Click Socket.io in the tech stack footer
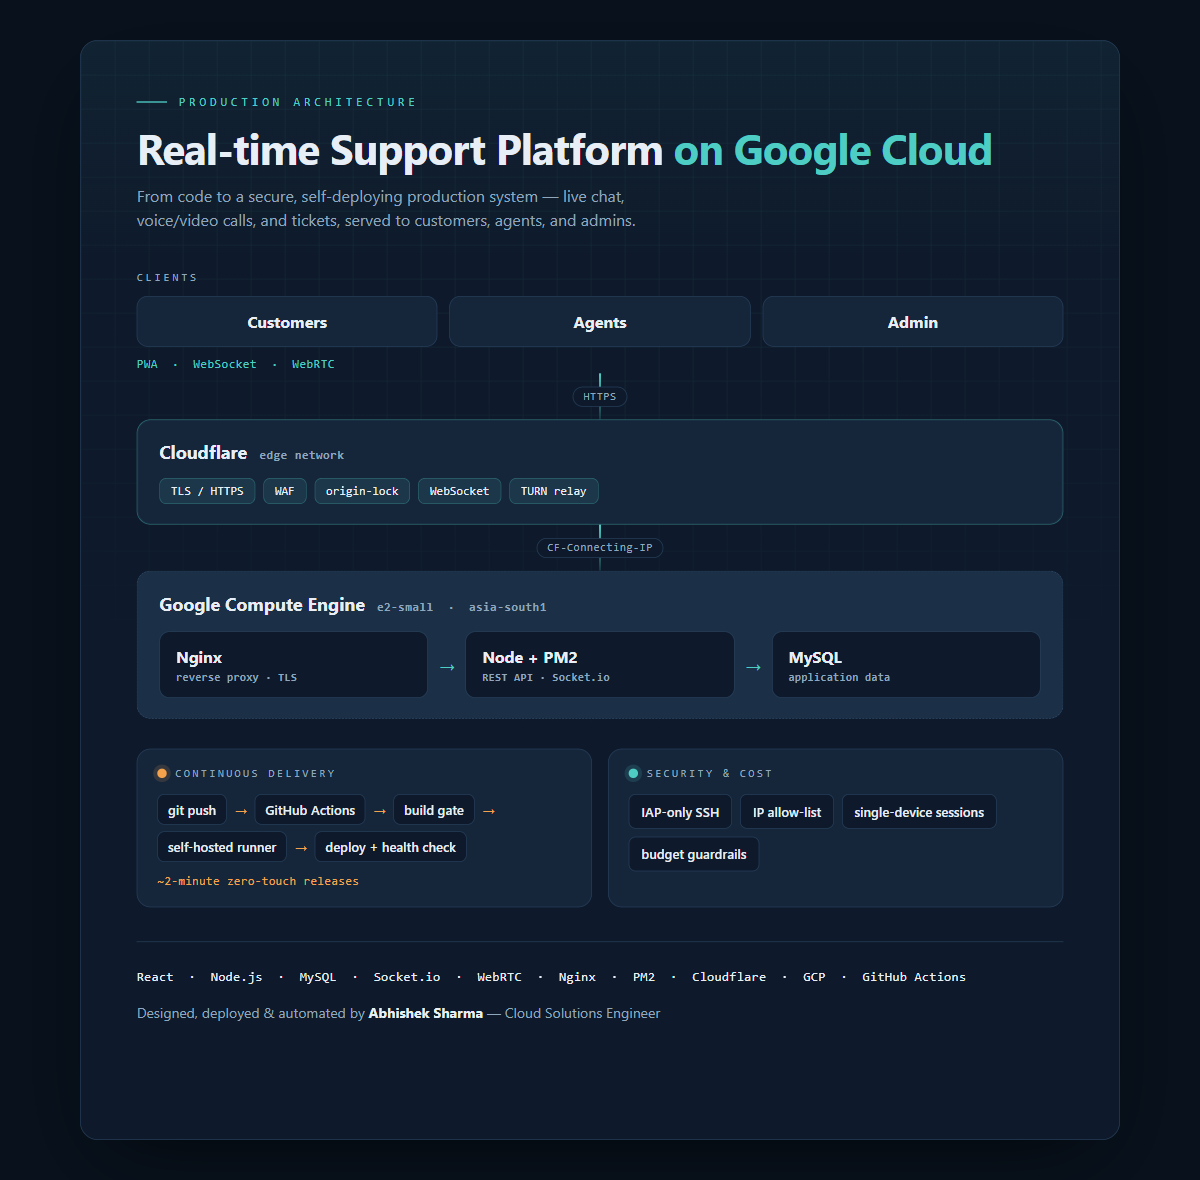This screenshot has width=1200, height=1180. click(x=407, y=977)
